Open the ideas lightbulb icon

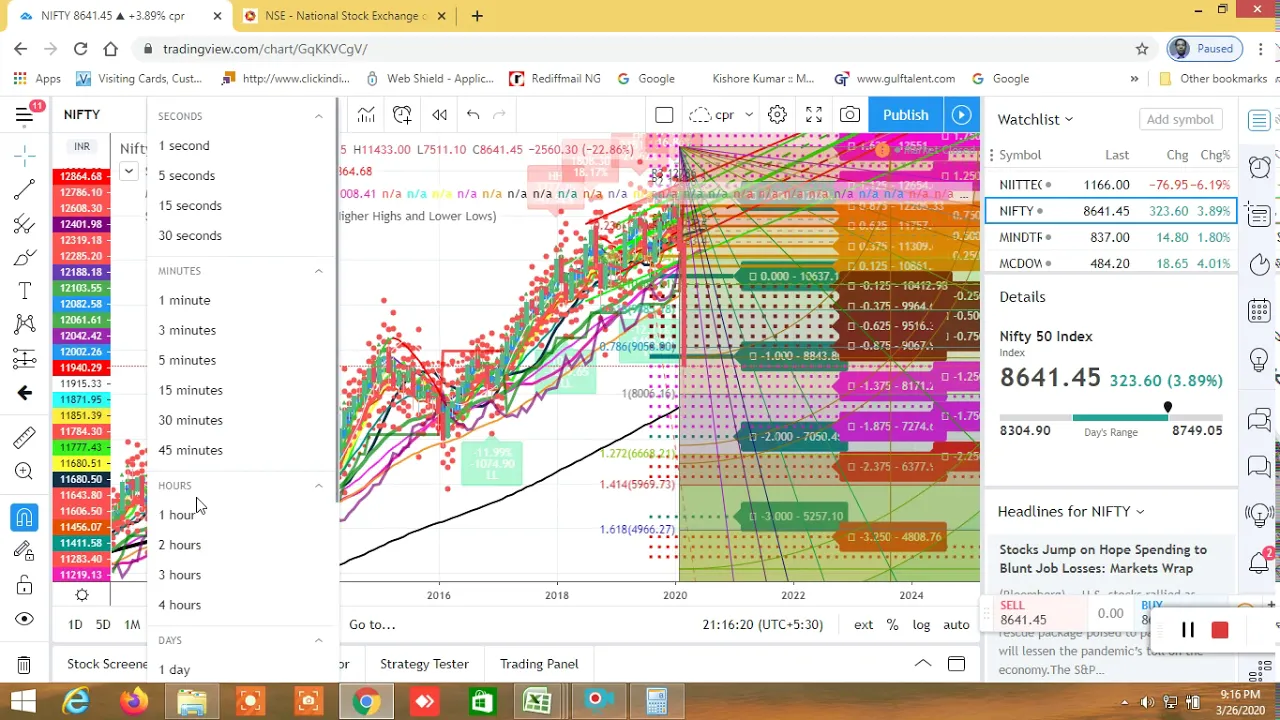(x=1259, y=360)
